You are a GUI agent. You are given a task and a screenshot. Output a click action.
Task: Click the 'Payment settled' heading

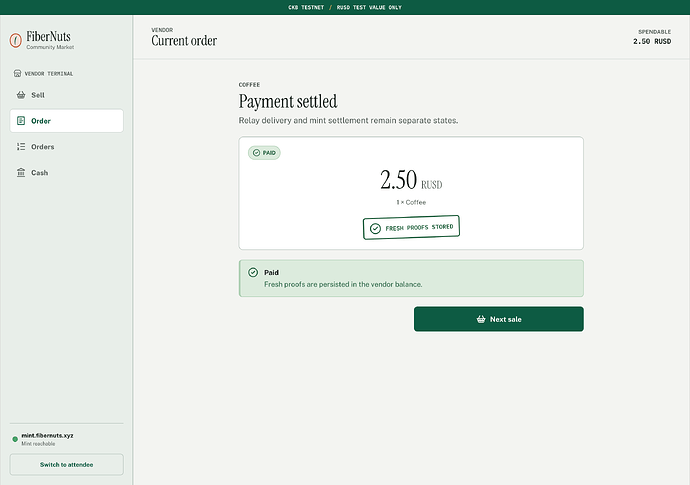288,102
